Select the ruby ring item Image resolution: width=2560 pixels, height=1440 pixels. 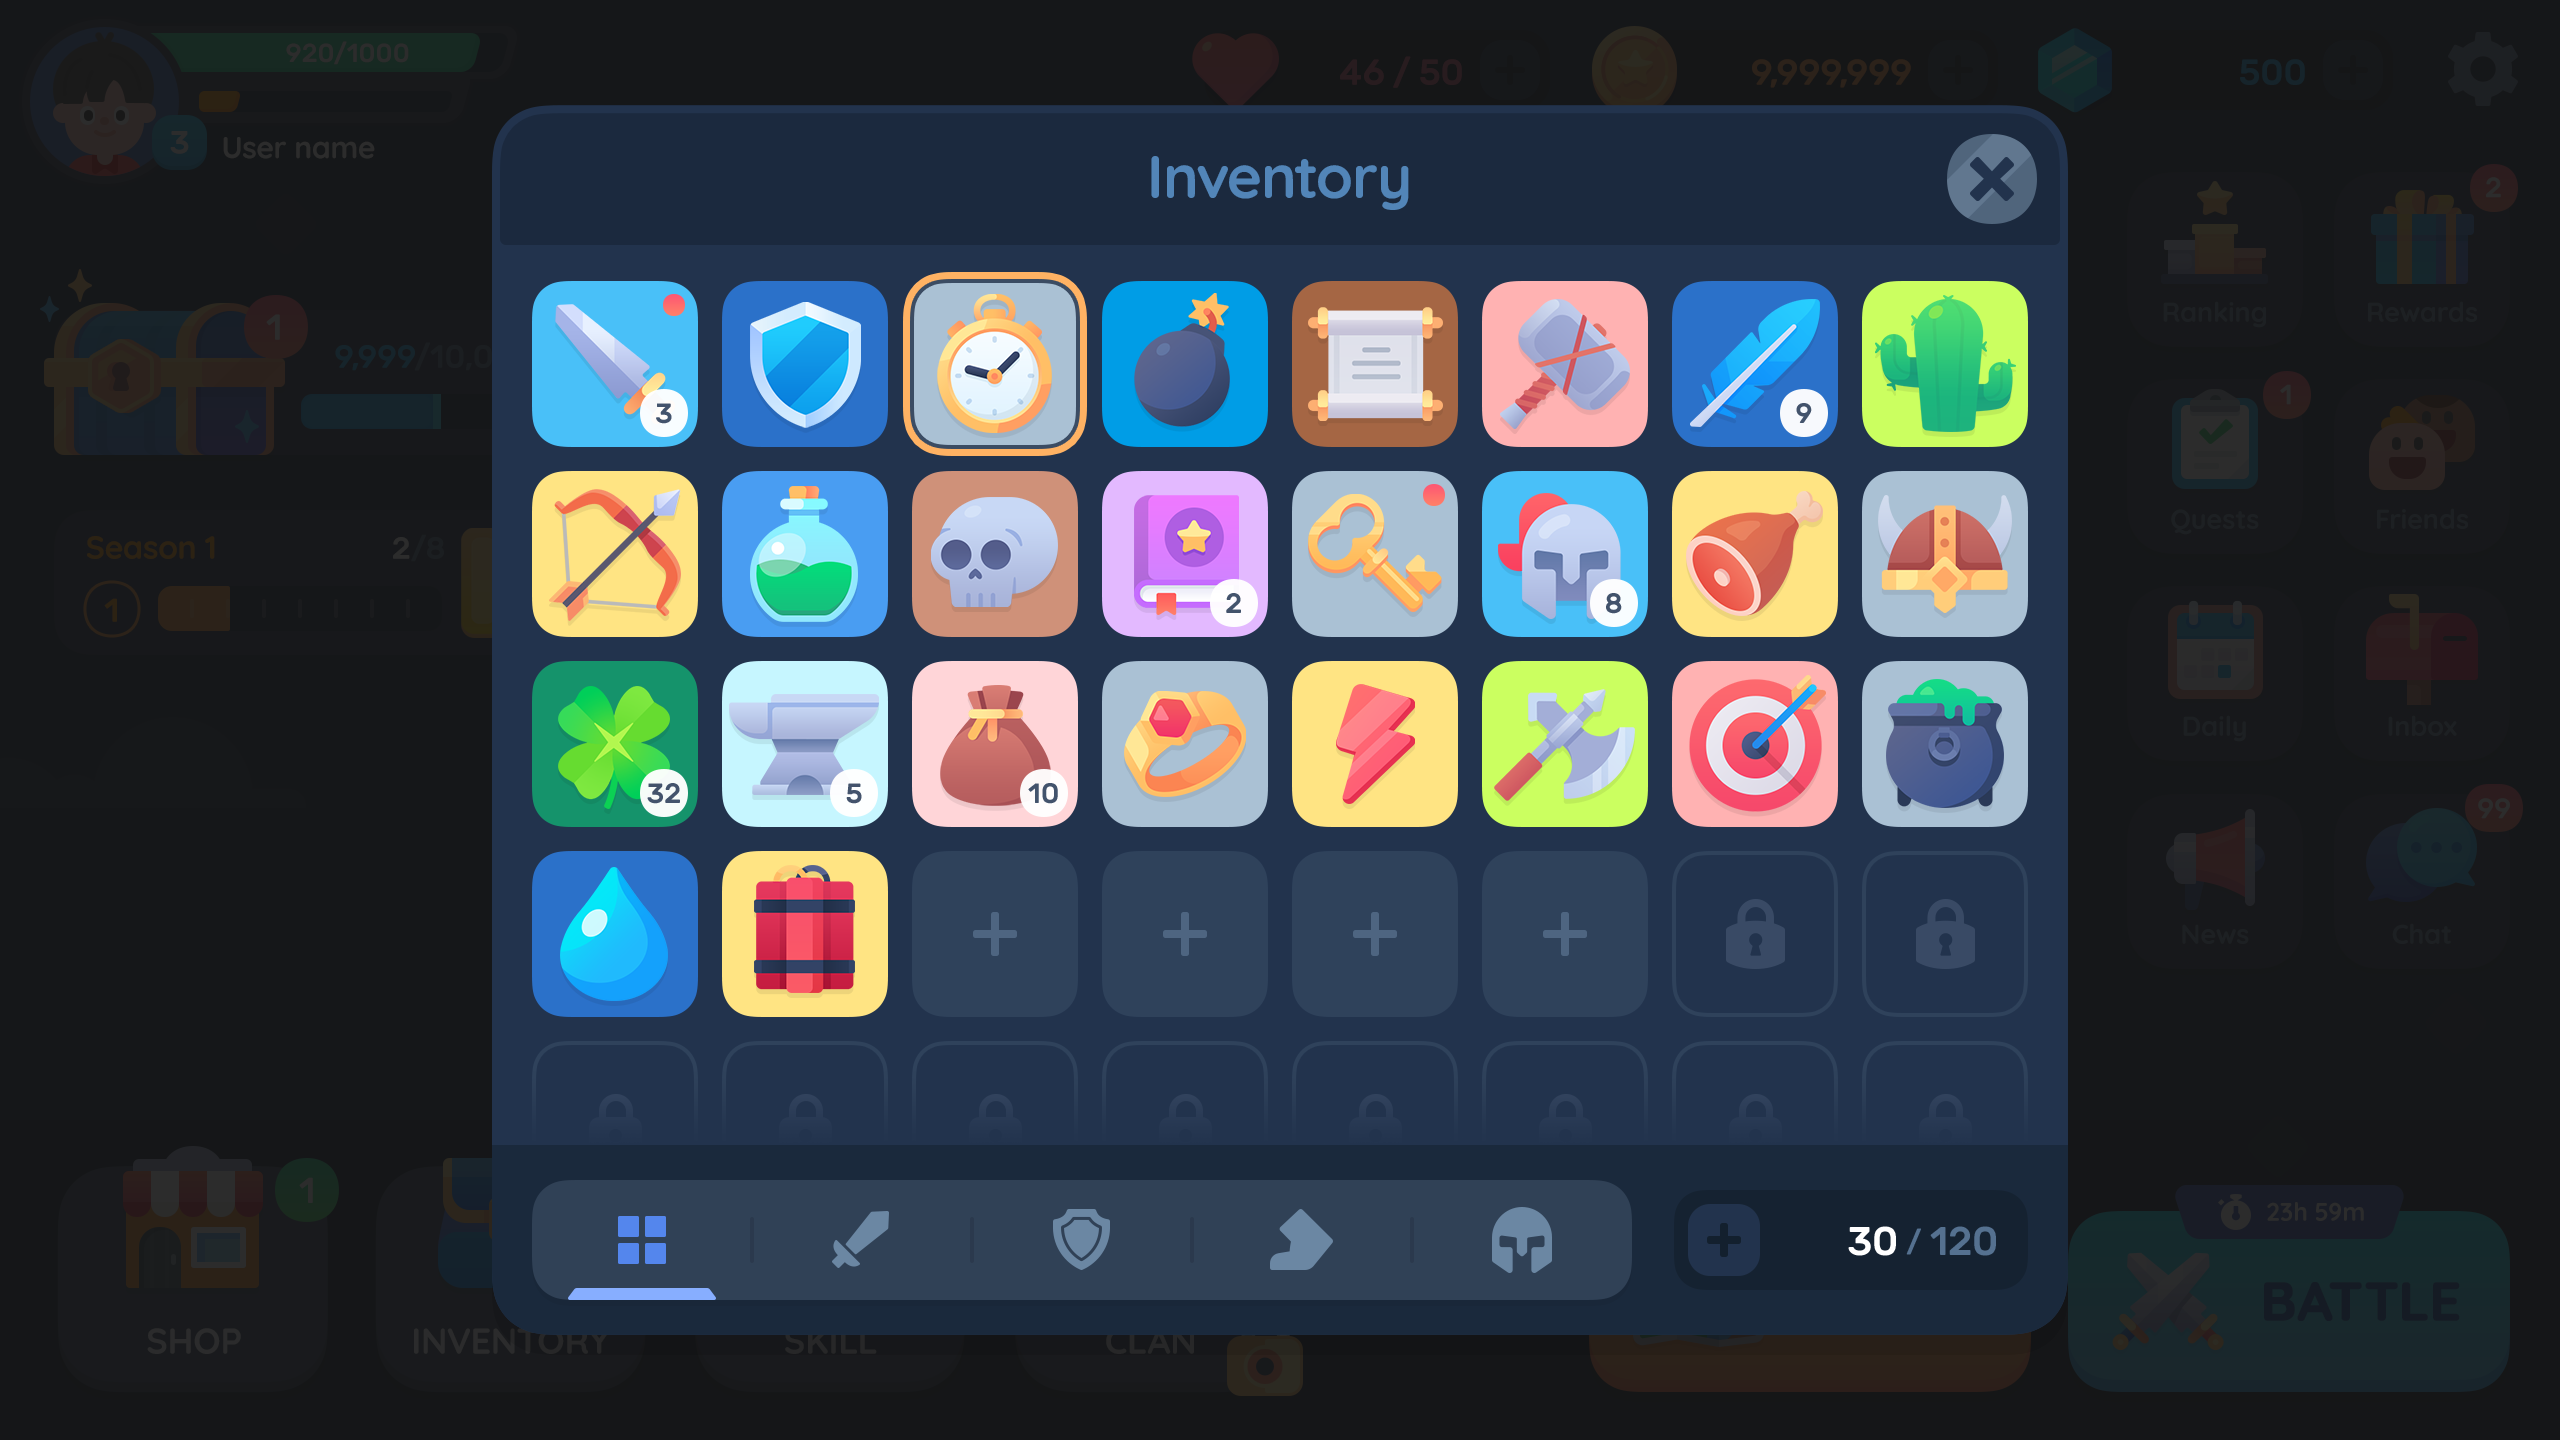(x=1184, y=744)
